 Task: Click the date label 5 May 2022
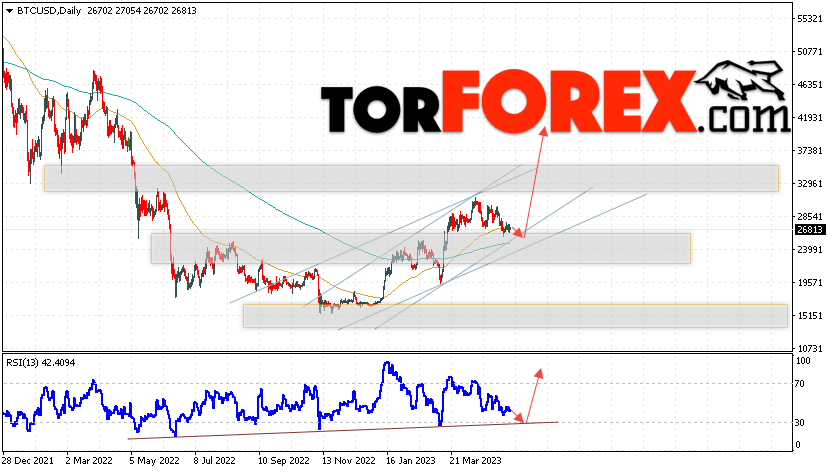point(155,460)
